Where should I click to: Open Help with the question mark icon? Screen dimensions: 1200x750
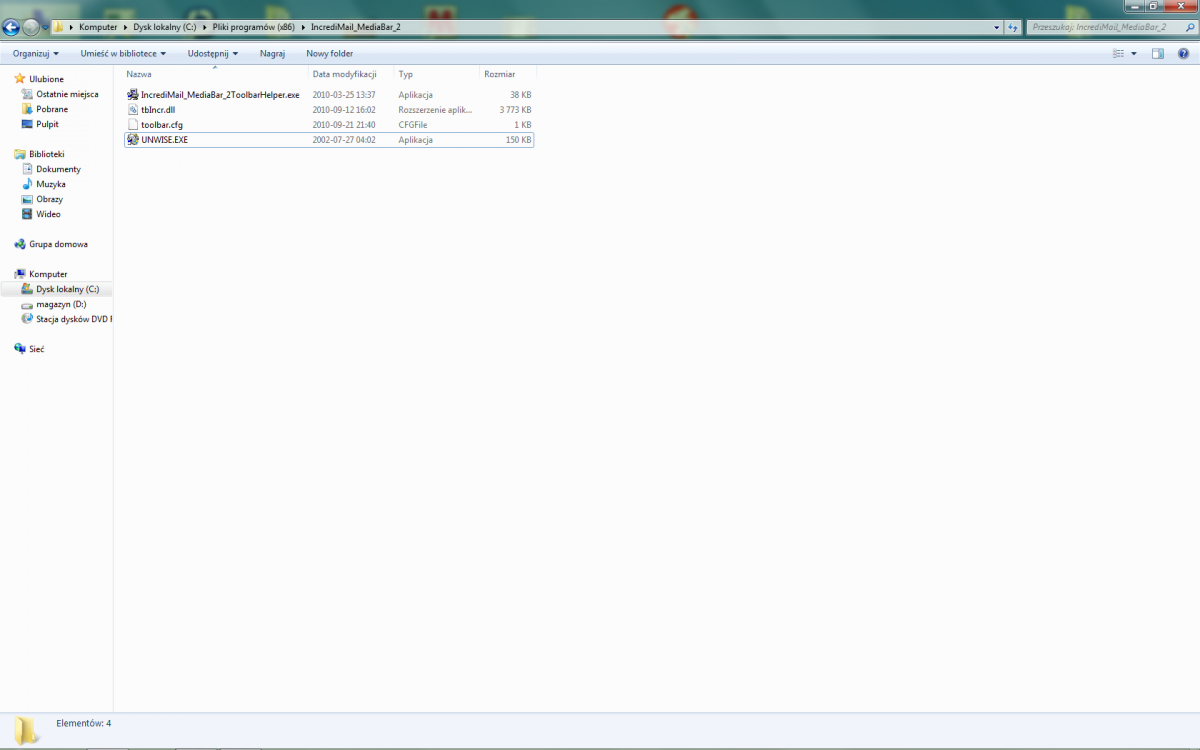(1184, 53)
